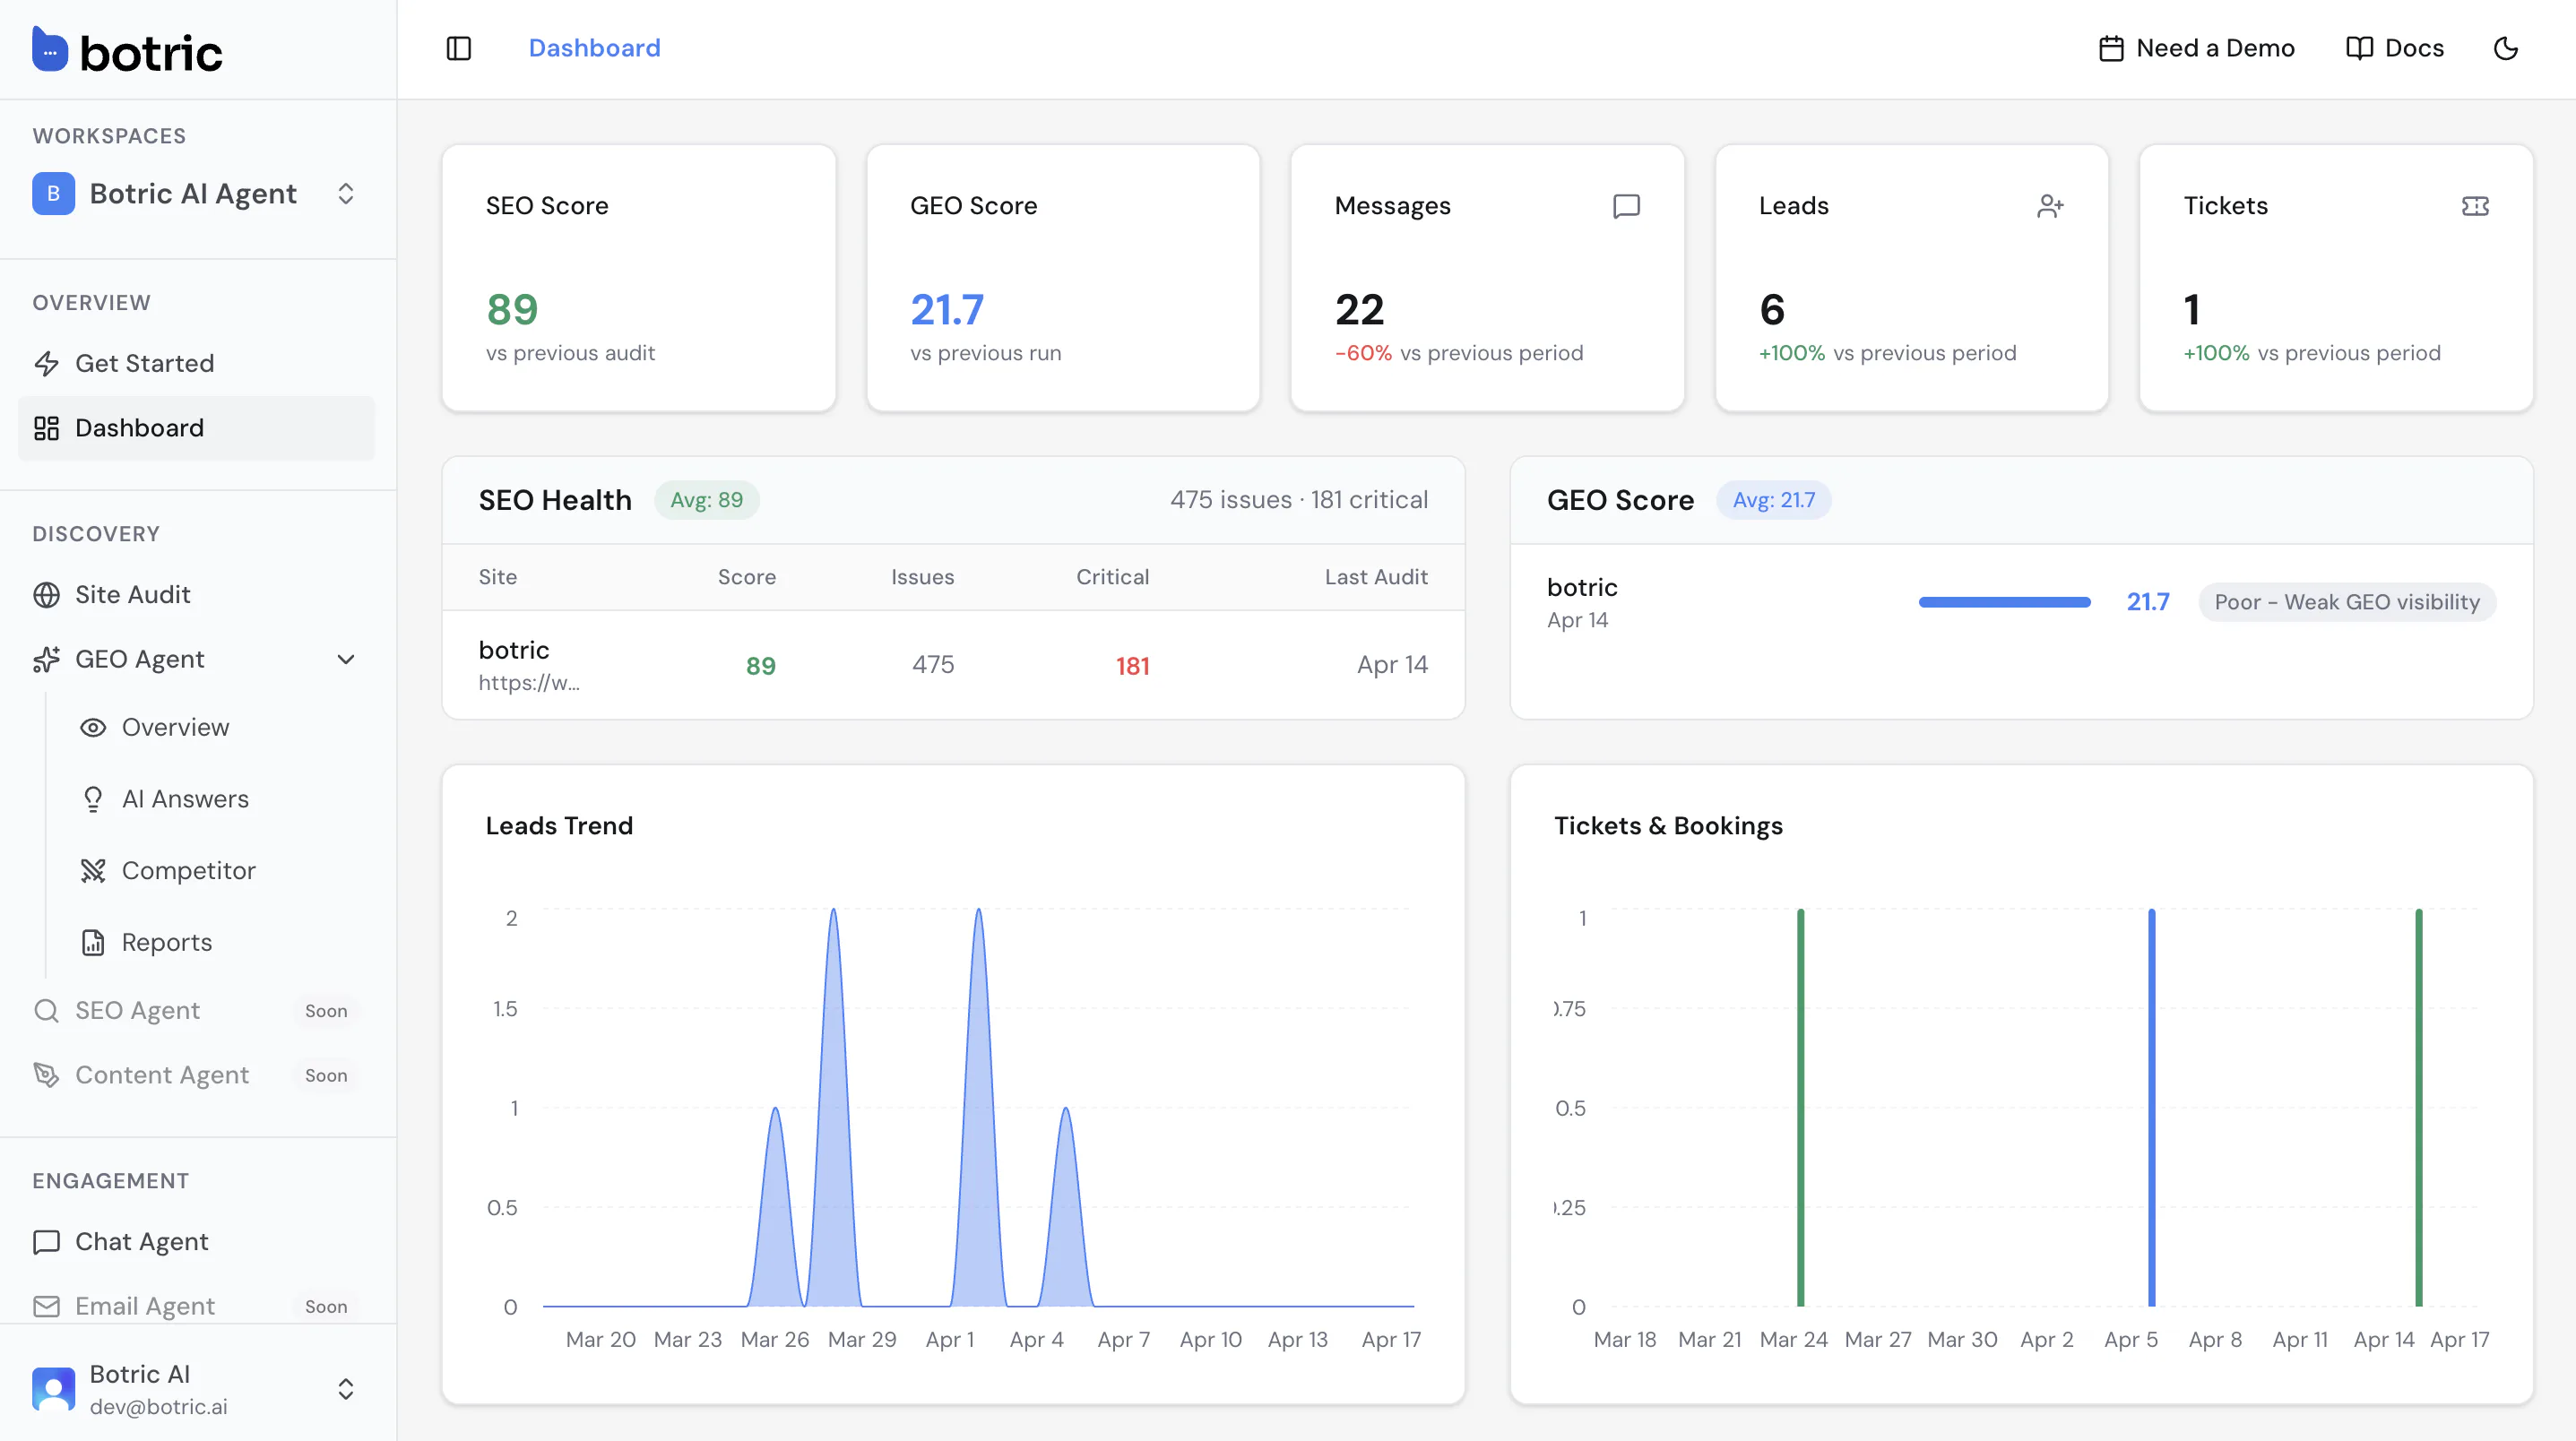
Task: Click the Messages chat bubble icon
Action: 1626,206
